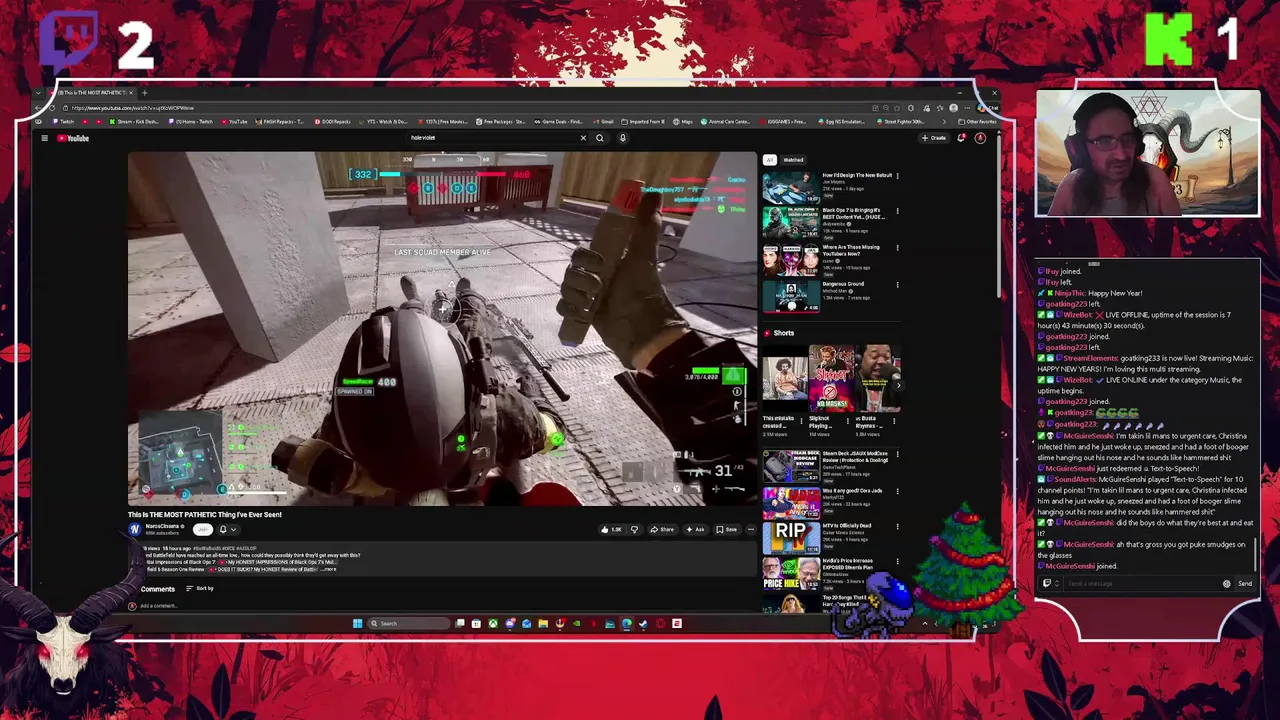This screenshot has height=720, width=1280.
Task: Clear the YouTube search box text
Action: (583, 138)
